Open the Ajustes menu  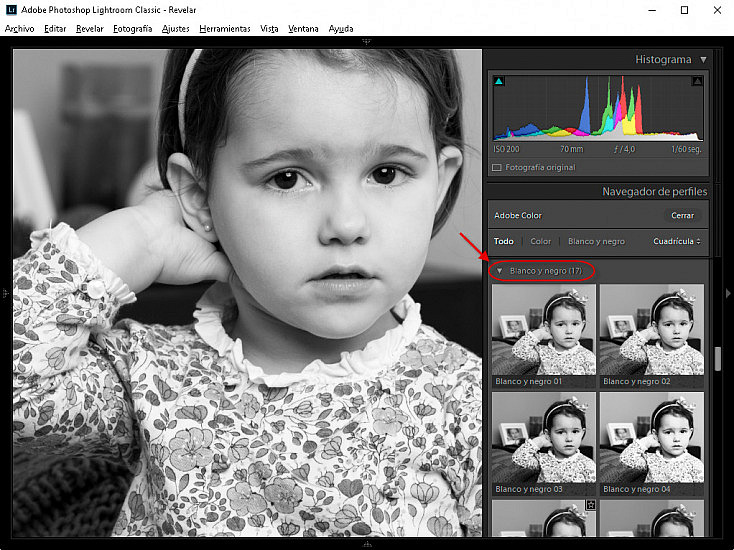tap(176, 29)
